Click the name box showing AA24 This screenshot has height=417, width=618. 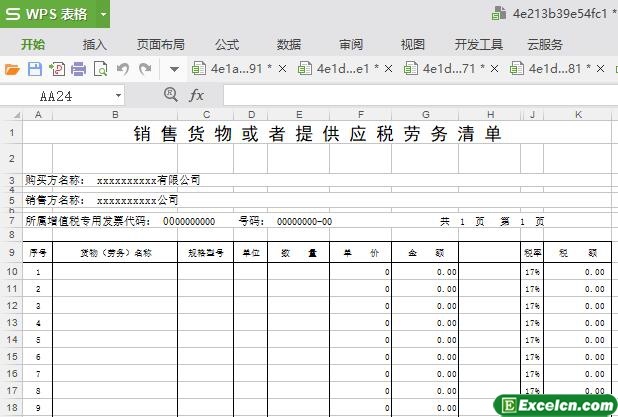[x=56, y=96]
